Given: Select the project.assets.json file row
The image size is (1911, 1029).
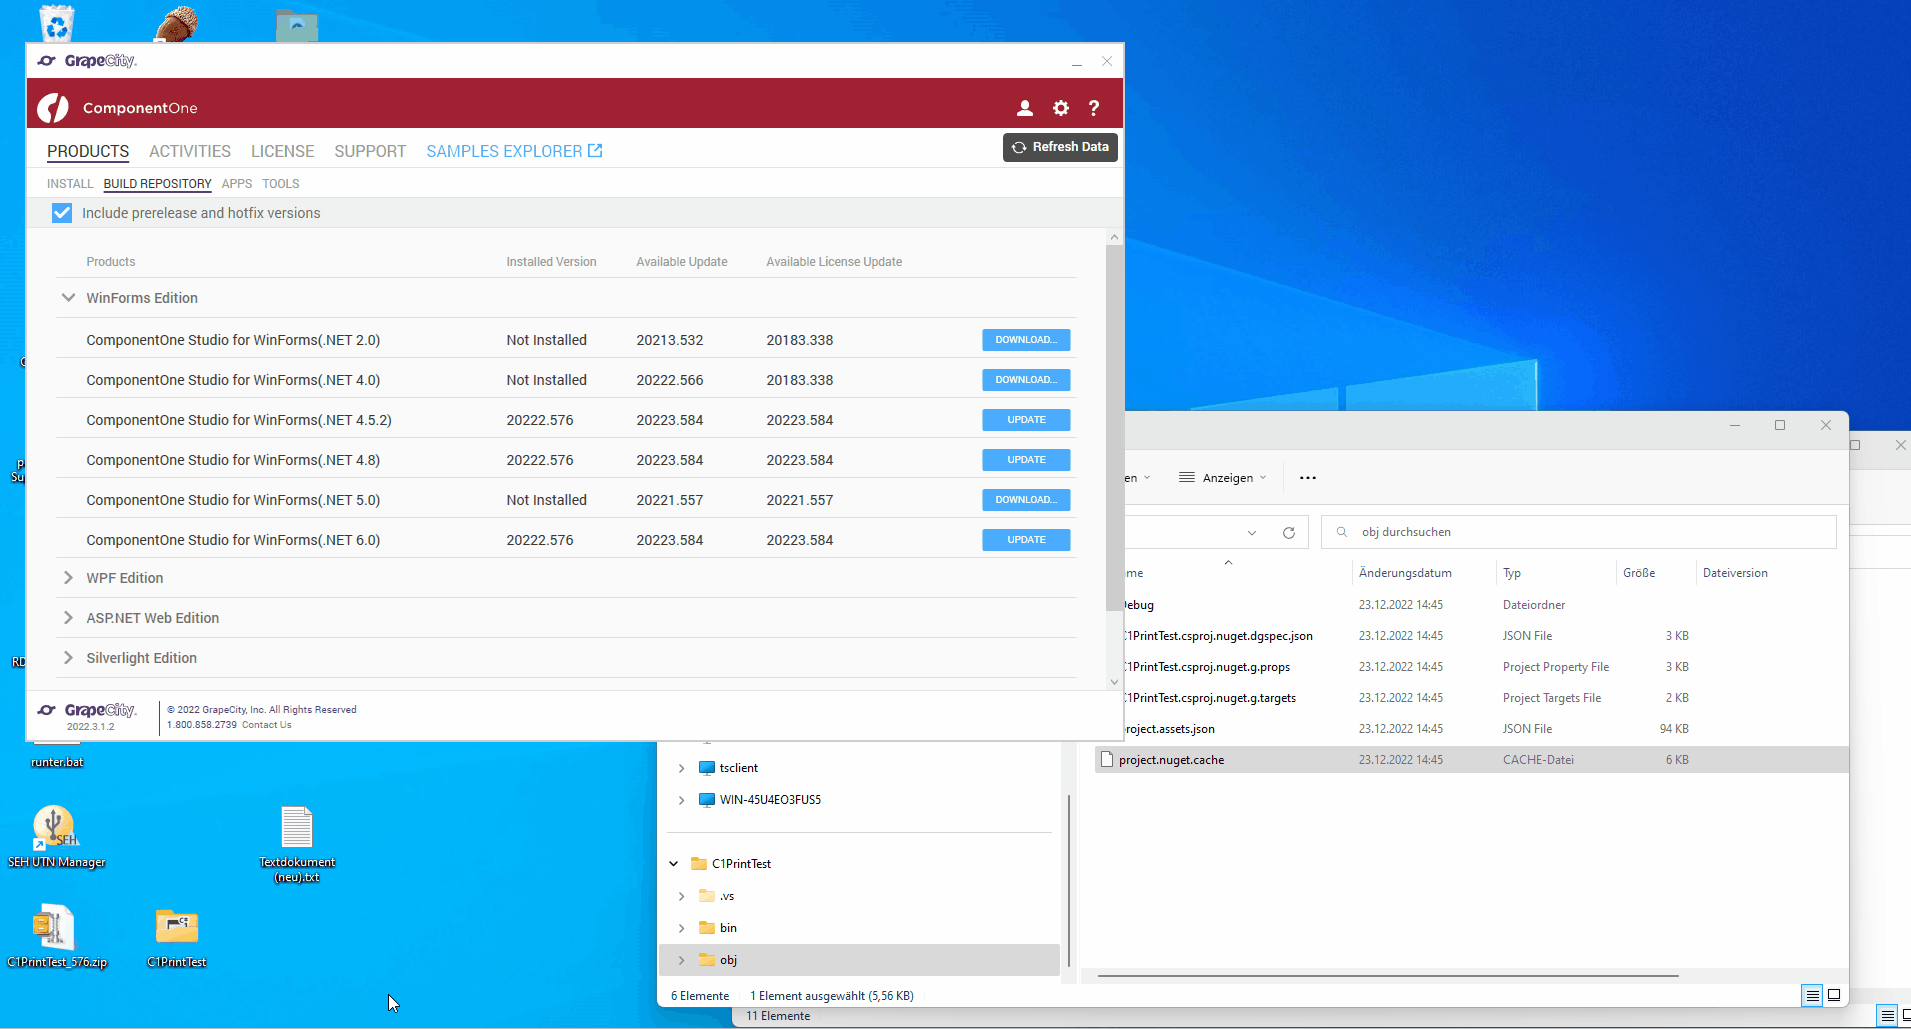Looking at the screenshot, I should (x=1472, y=729).
